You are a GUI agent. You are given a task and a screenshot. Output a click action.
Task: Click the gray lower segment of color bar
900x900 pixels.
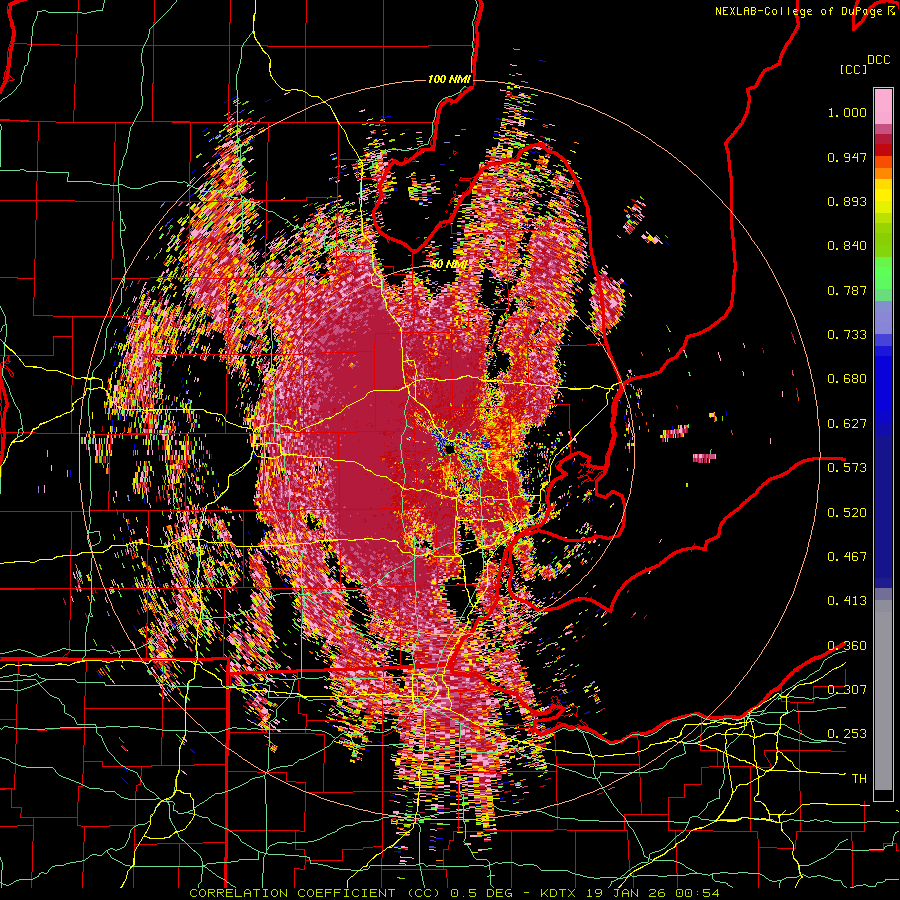point(883,695)
